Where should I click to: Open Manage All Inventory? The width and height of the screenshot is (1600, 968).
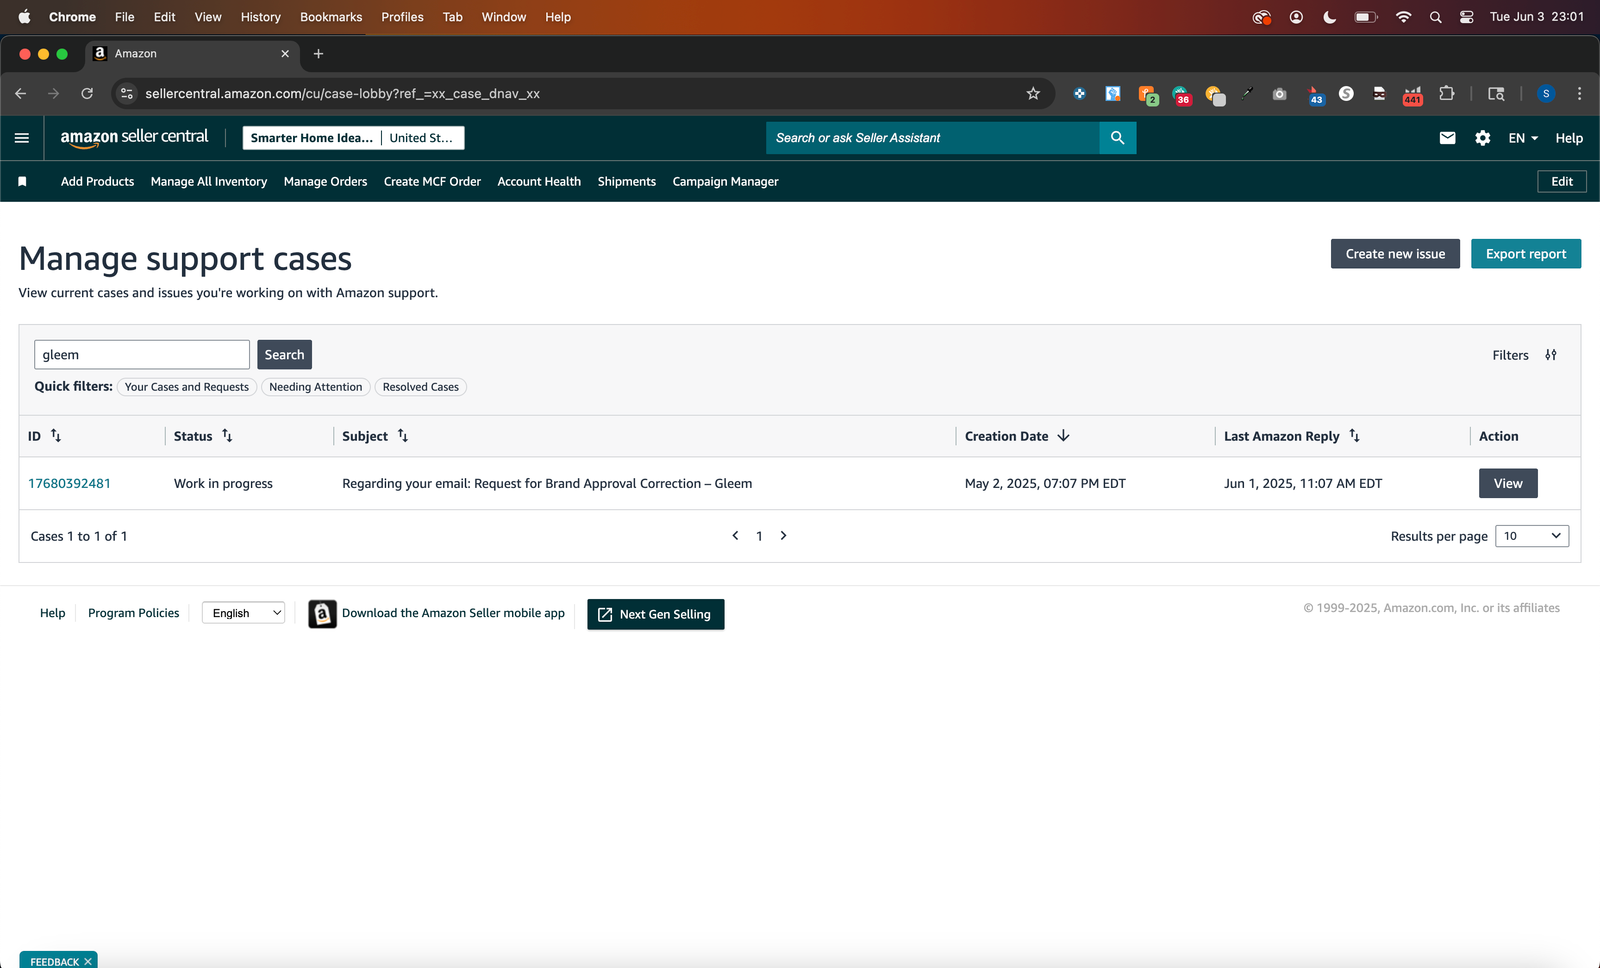point(209,182)
